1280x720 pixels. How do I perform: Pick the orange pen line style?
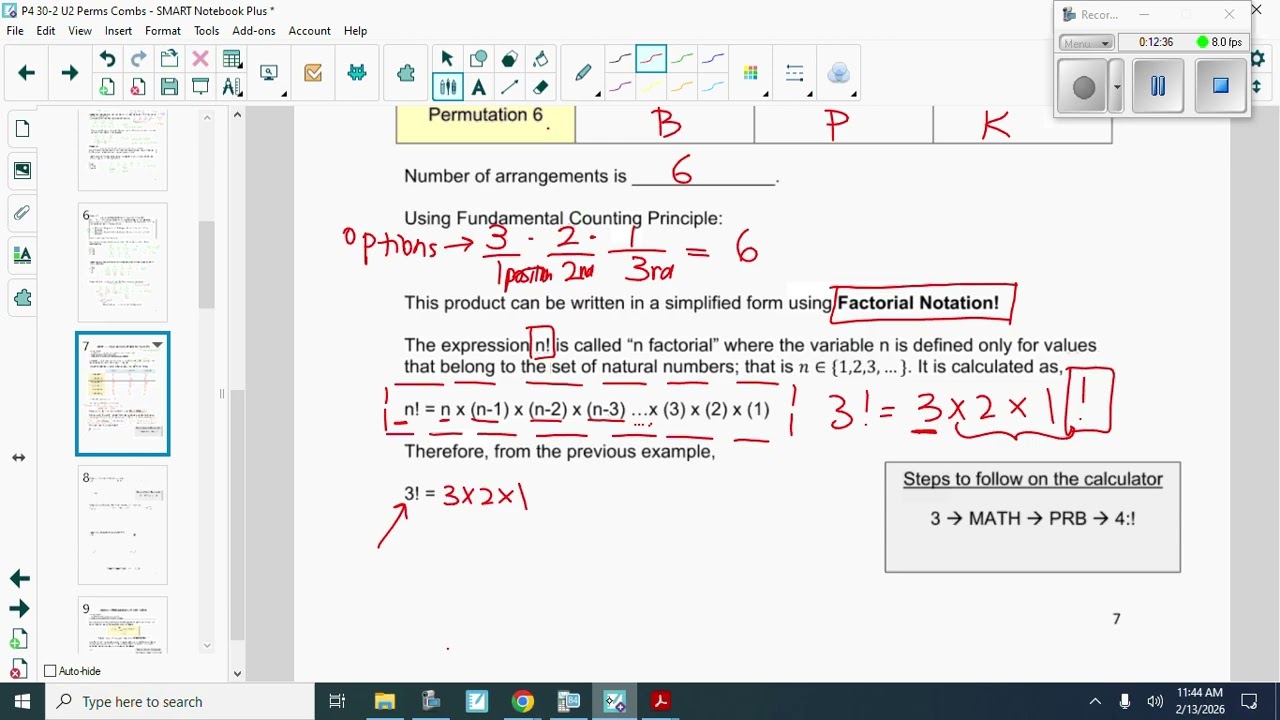(682, 87)
